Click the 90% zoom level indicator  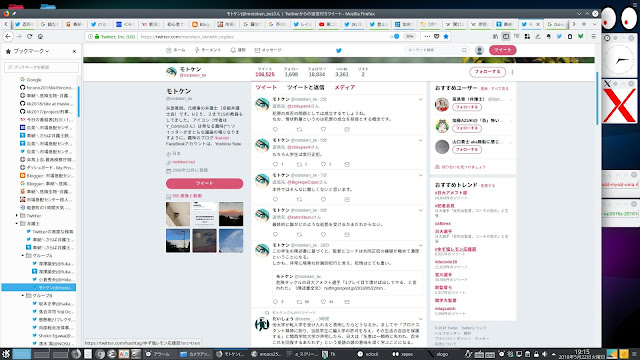[409, 36]
